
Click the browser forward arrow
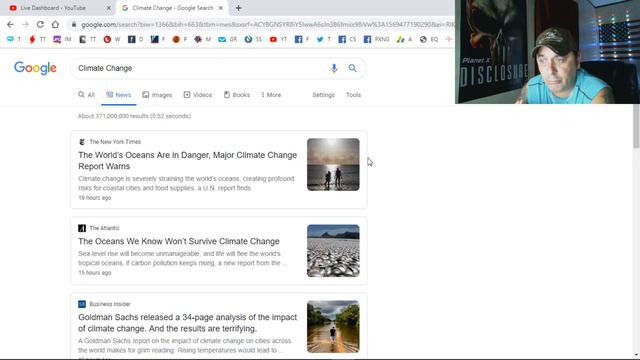[x=25, y=24]
